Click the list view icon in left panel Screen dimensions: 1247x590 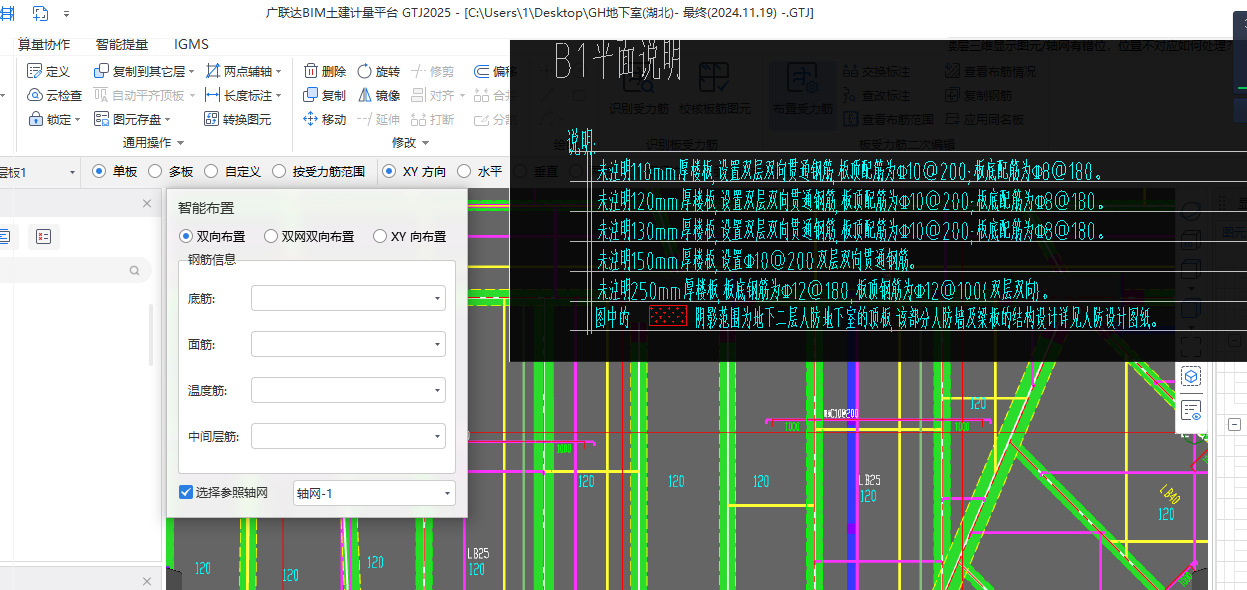point(4,237)
